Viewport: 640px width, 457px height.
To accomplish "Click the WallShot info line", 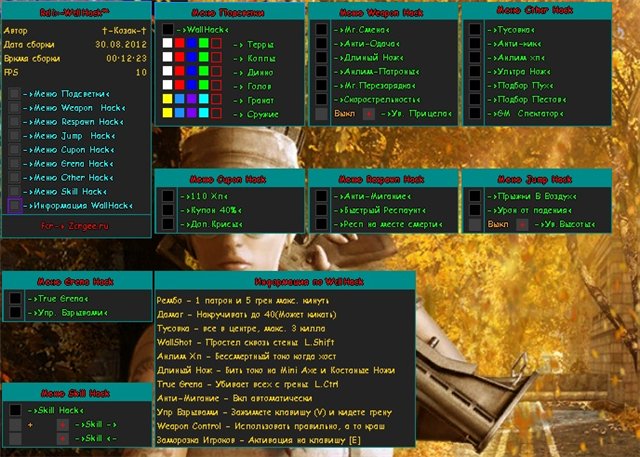I will coord(246,342).
